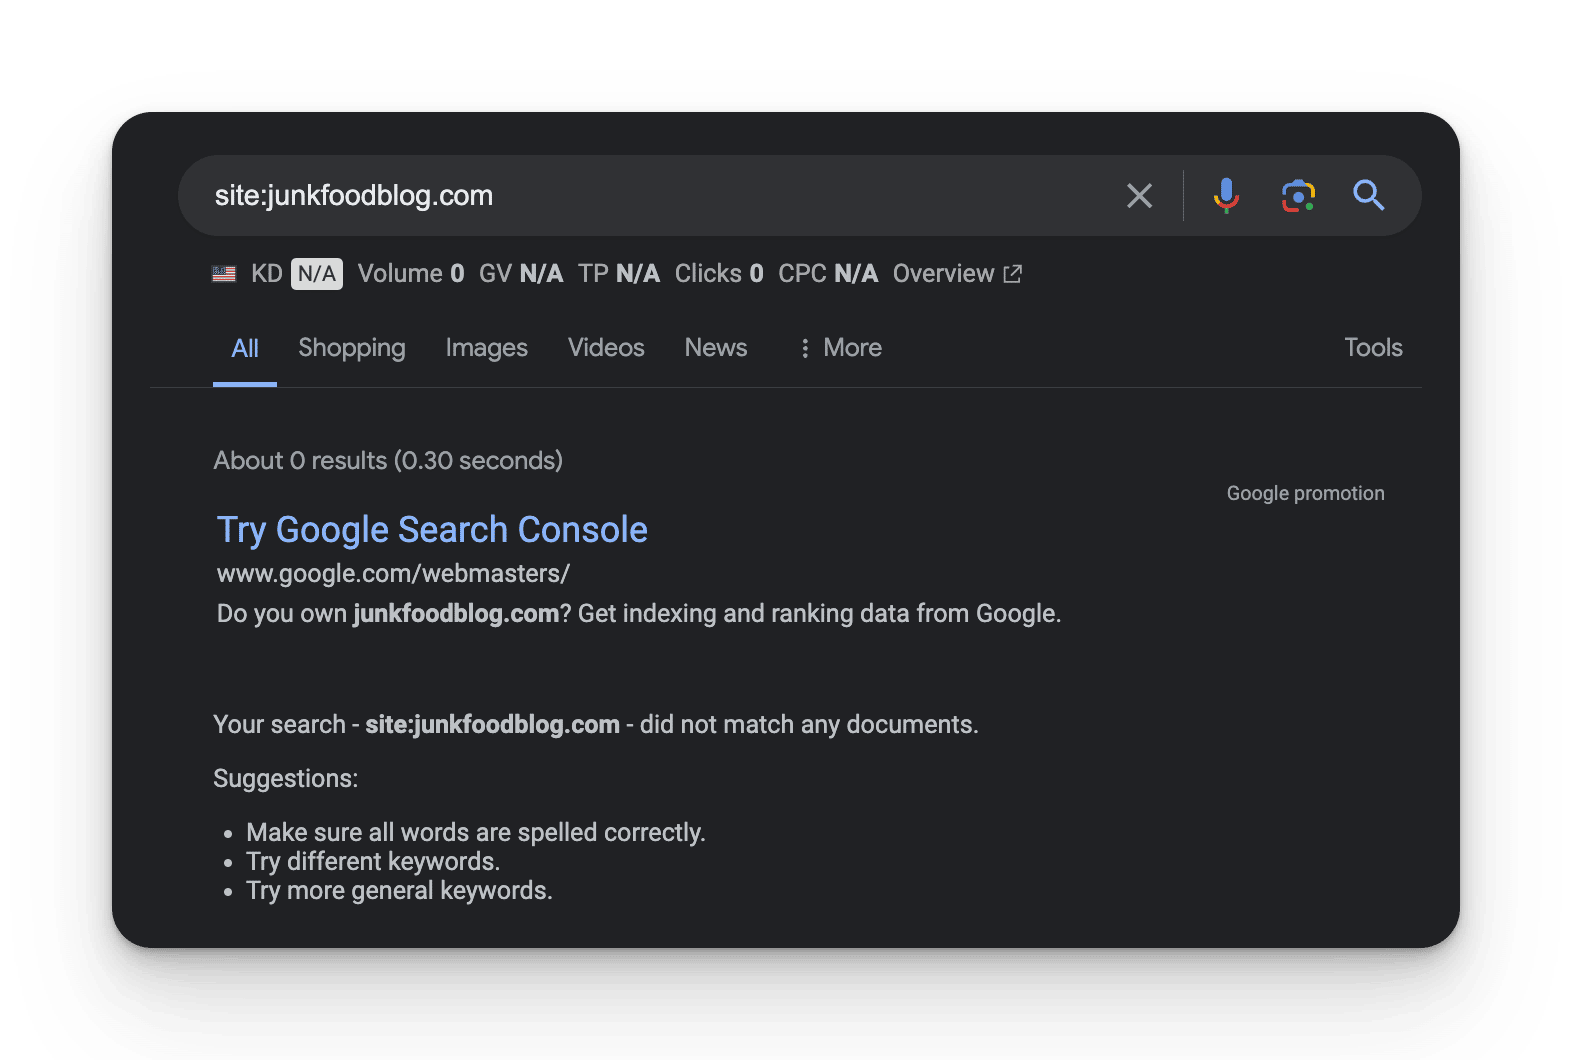The width and height of the screenshot is (1572, 1060).
Task: Run search with the magnifying glass icon
Action: (1368, 195)
